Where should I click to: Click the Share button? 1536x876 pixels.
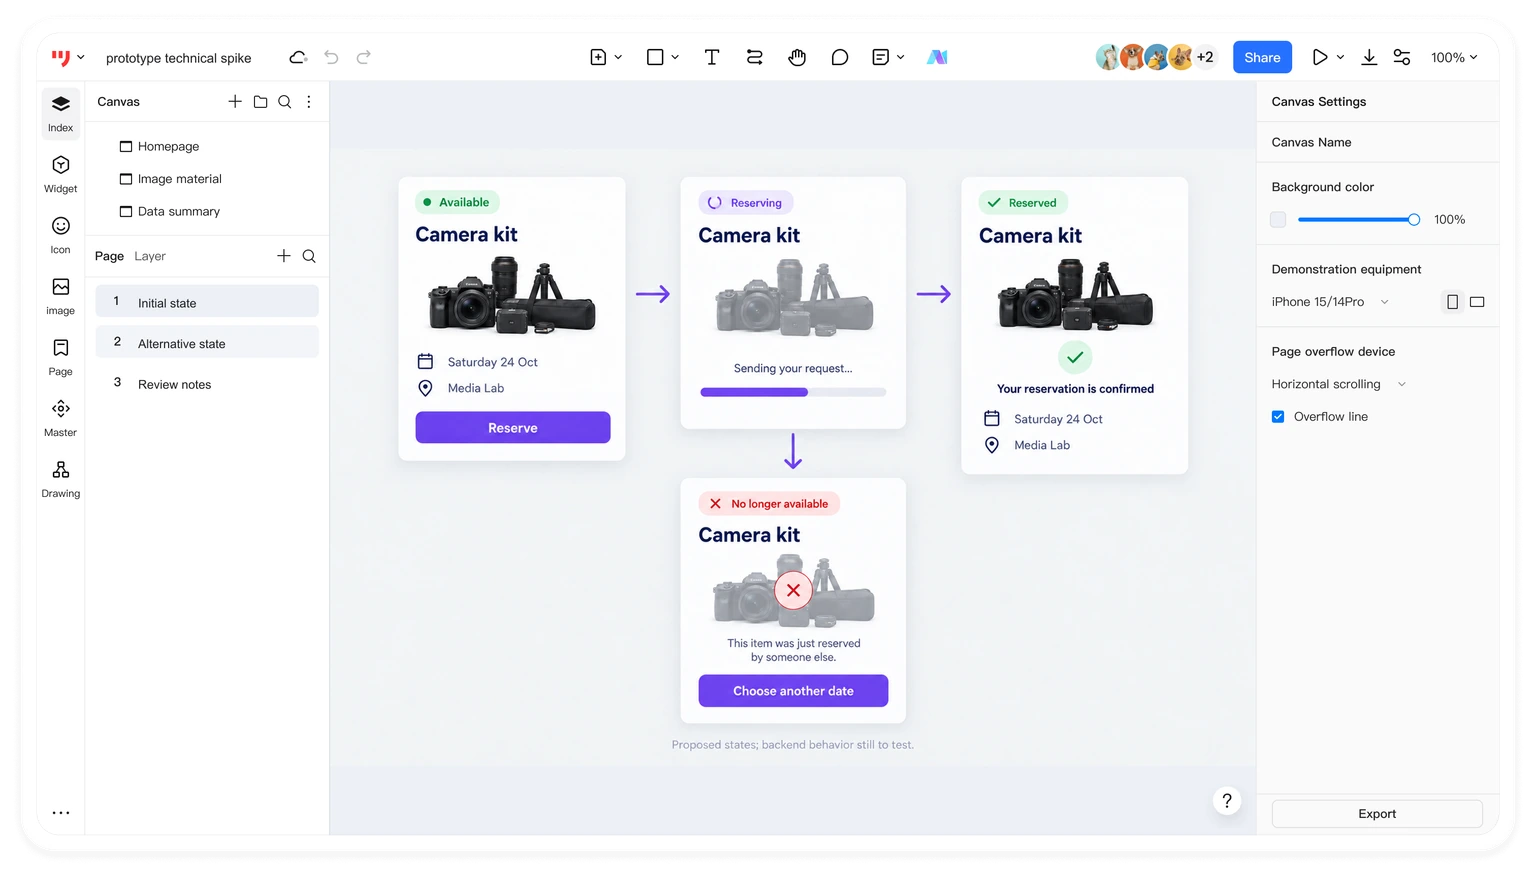tap(1262, 57)
